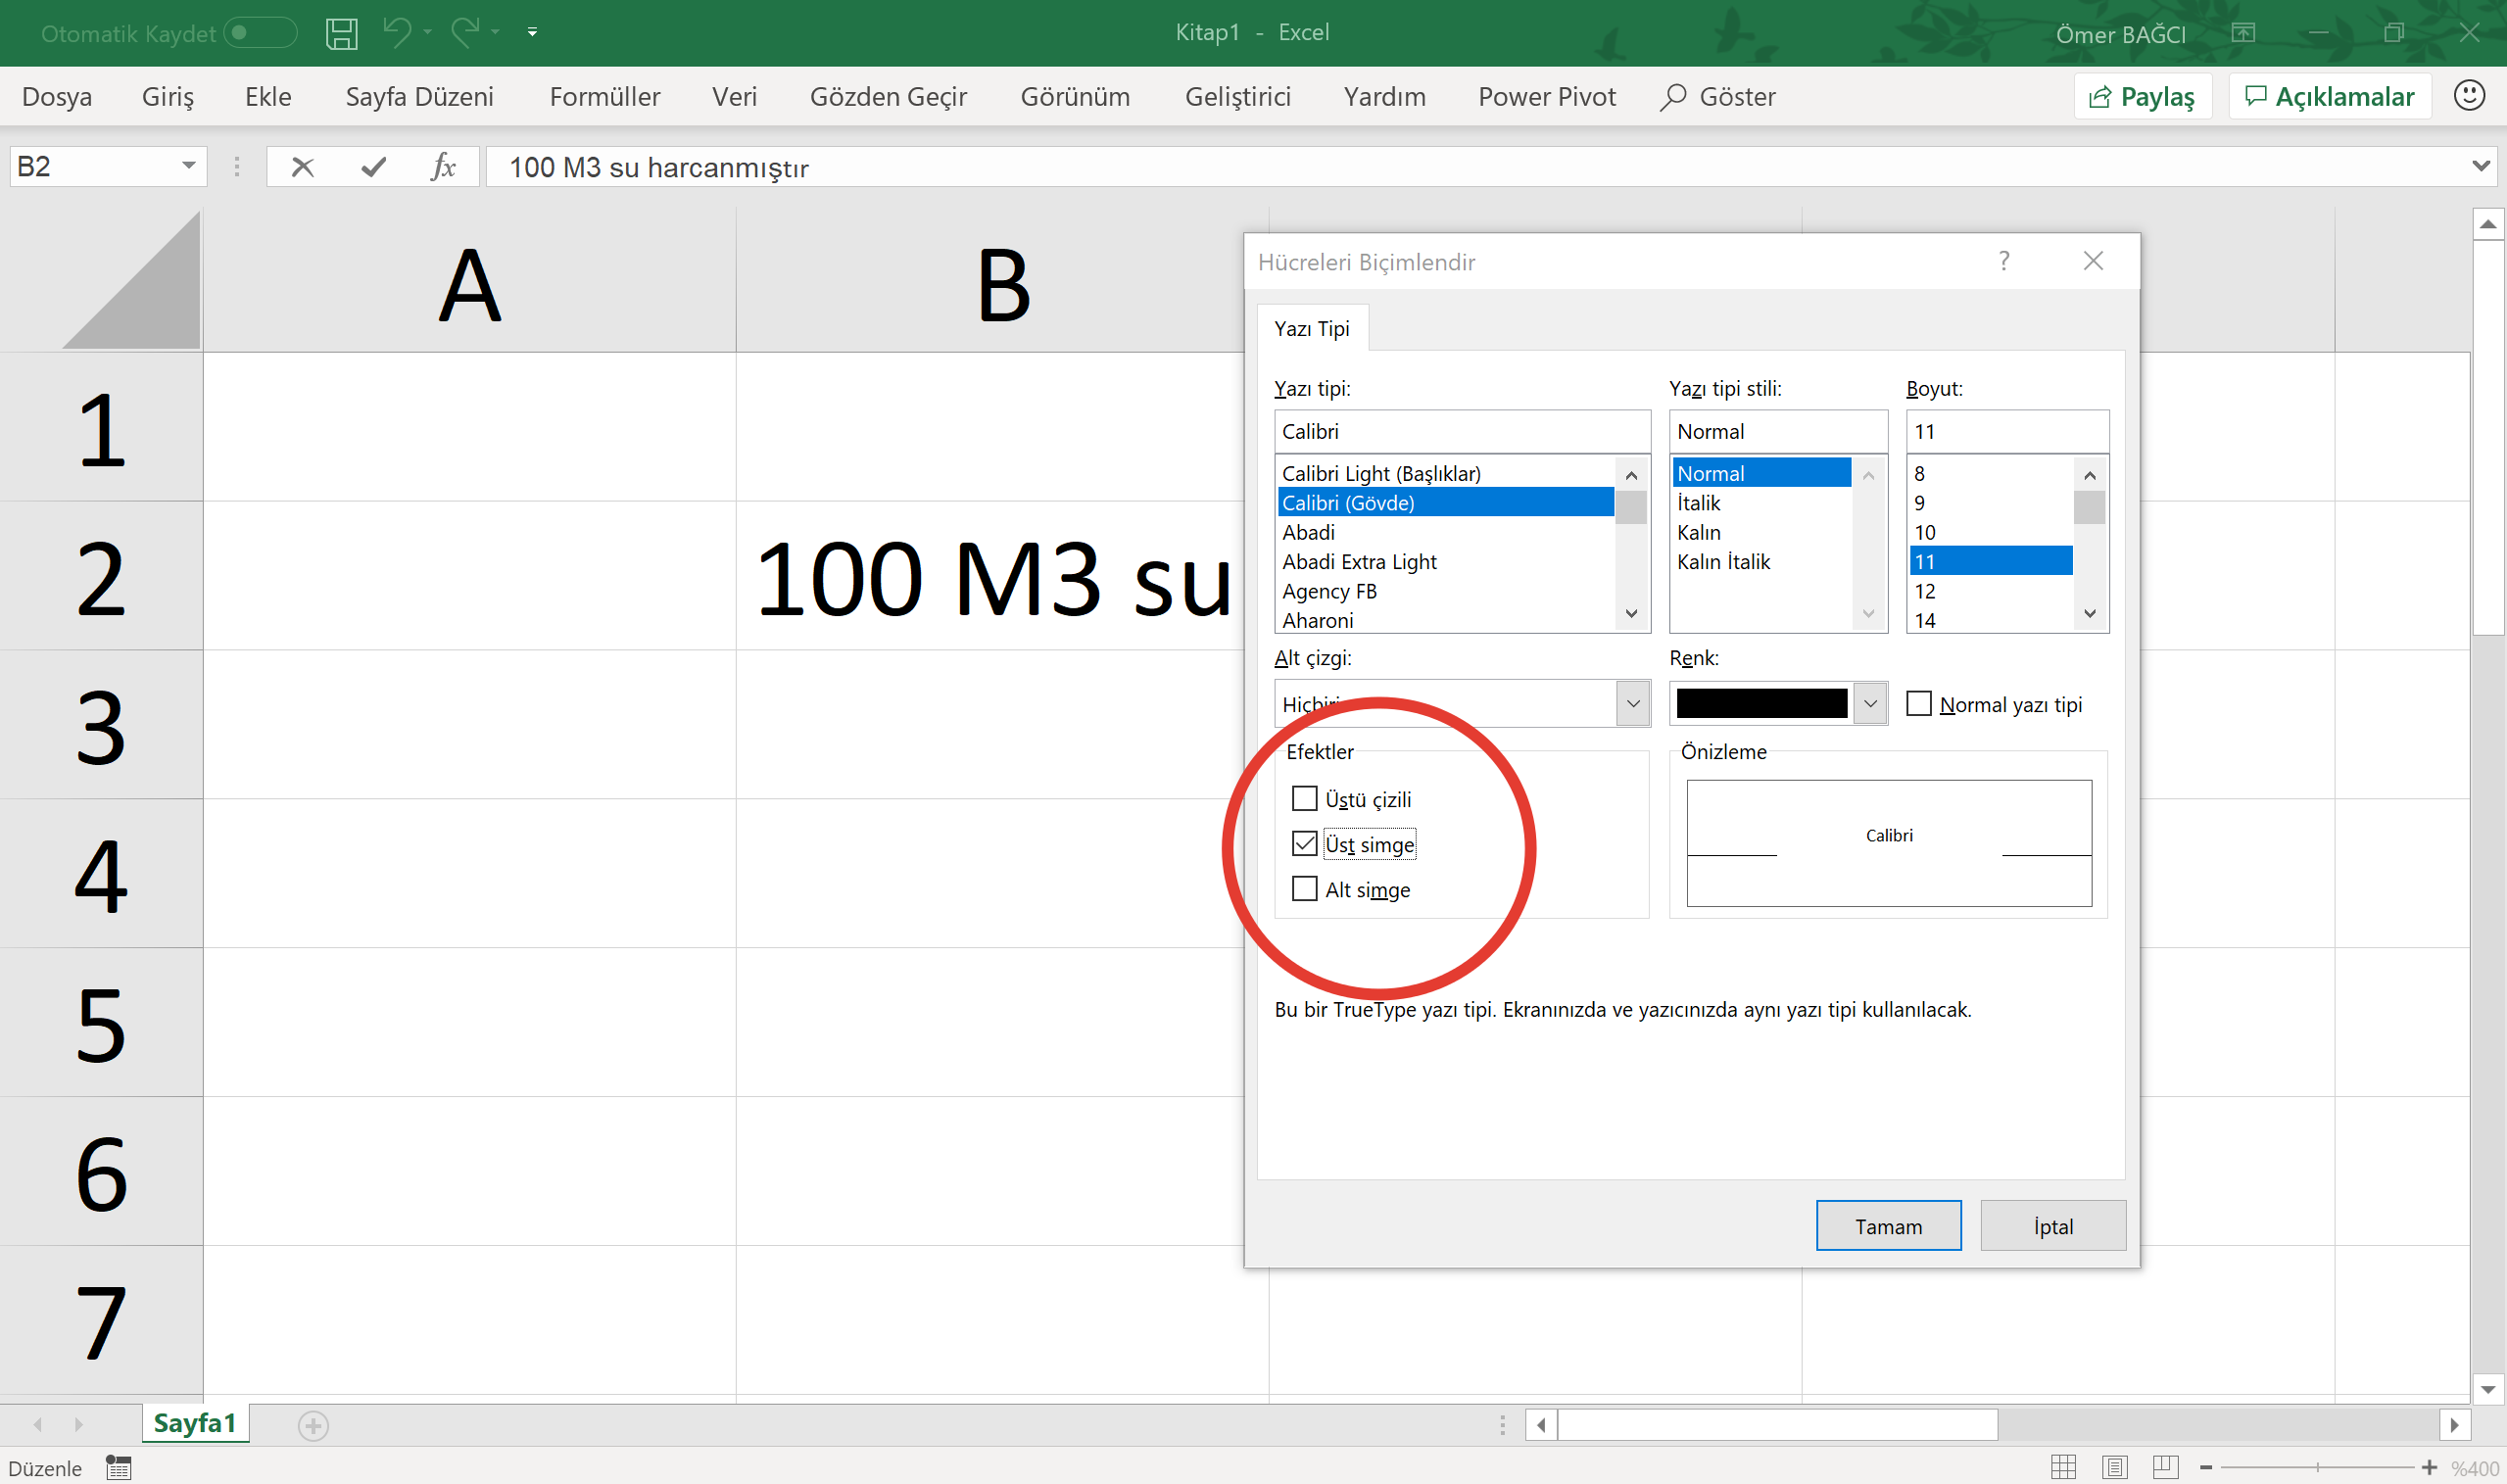2507x1484 pixels.
Task: Open the Formüller ribbon tab
Action: point(604,97)
